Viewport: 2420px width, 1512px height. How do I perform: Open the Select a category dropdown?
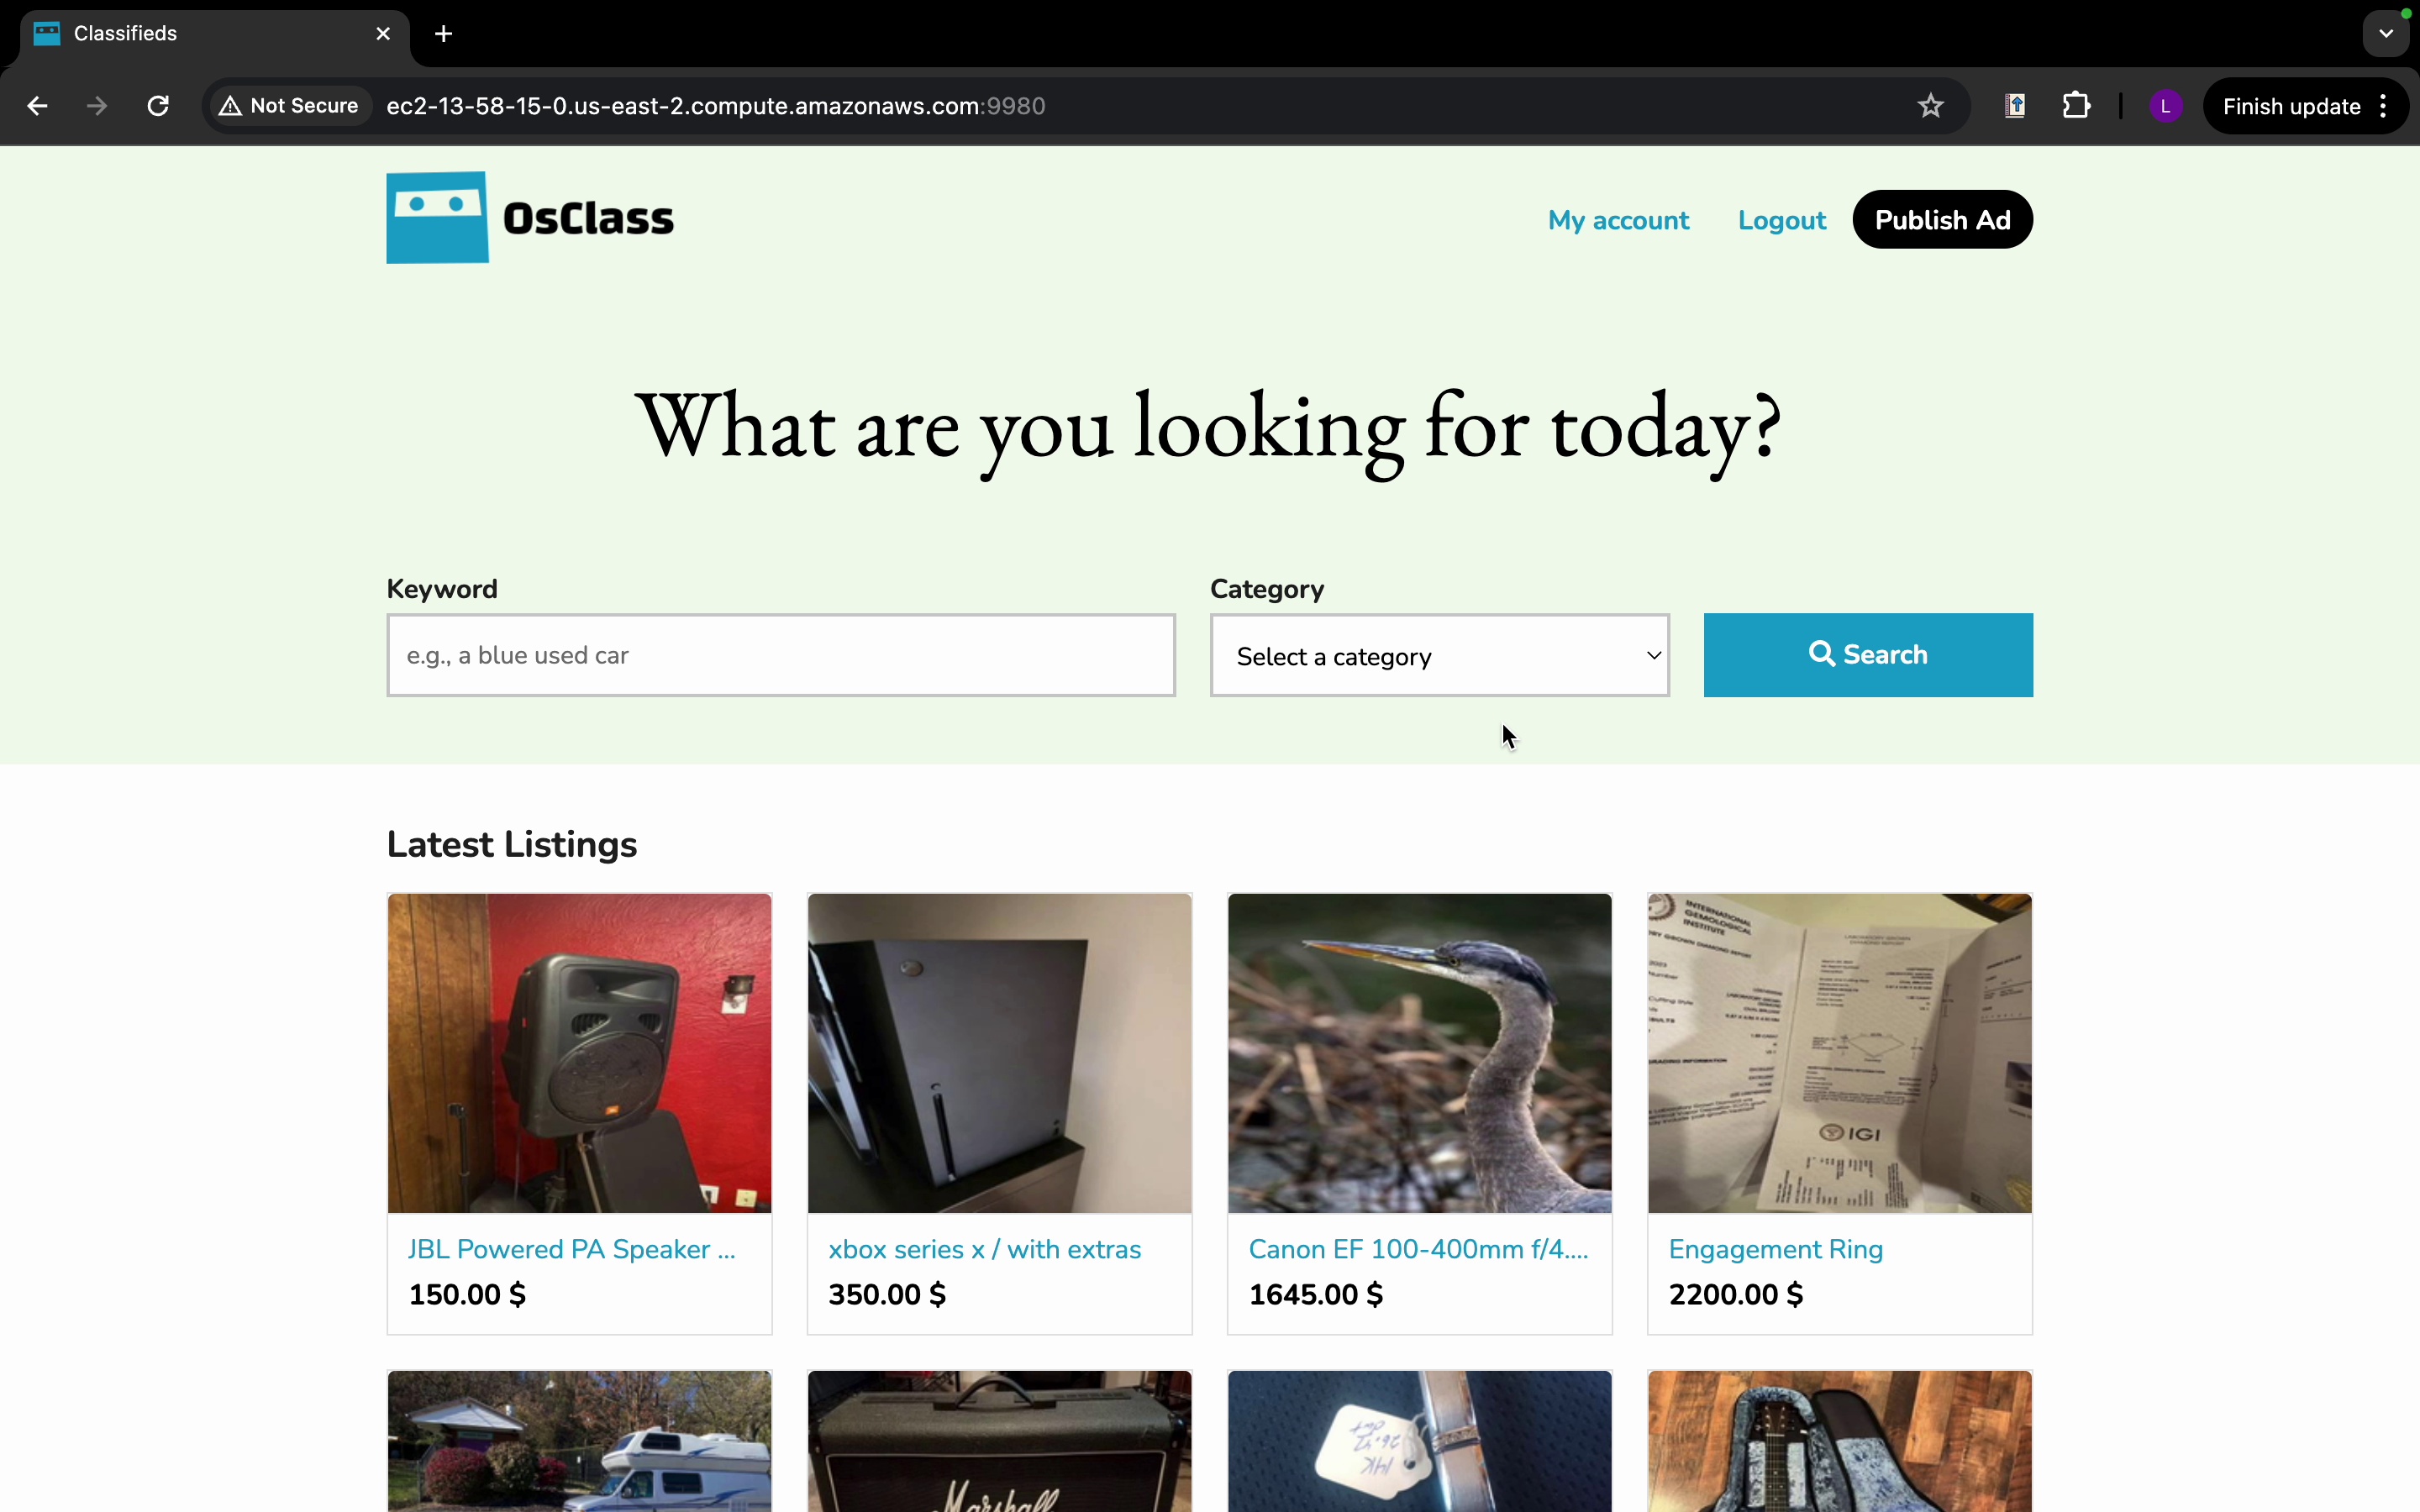coord(1439,656)
